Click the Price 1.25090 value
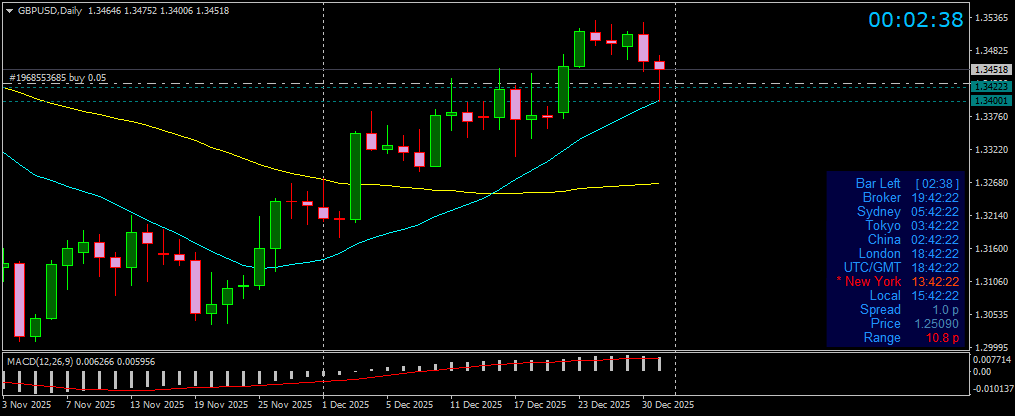The height and width of the screenshot is (416, 1015). (x=935, y=323)
